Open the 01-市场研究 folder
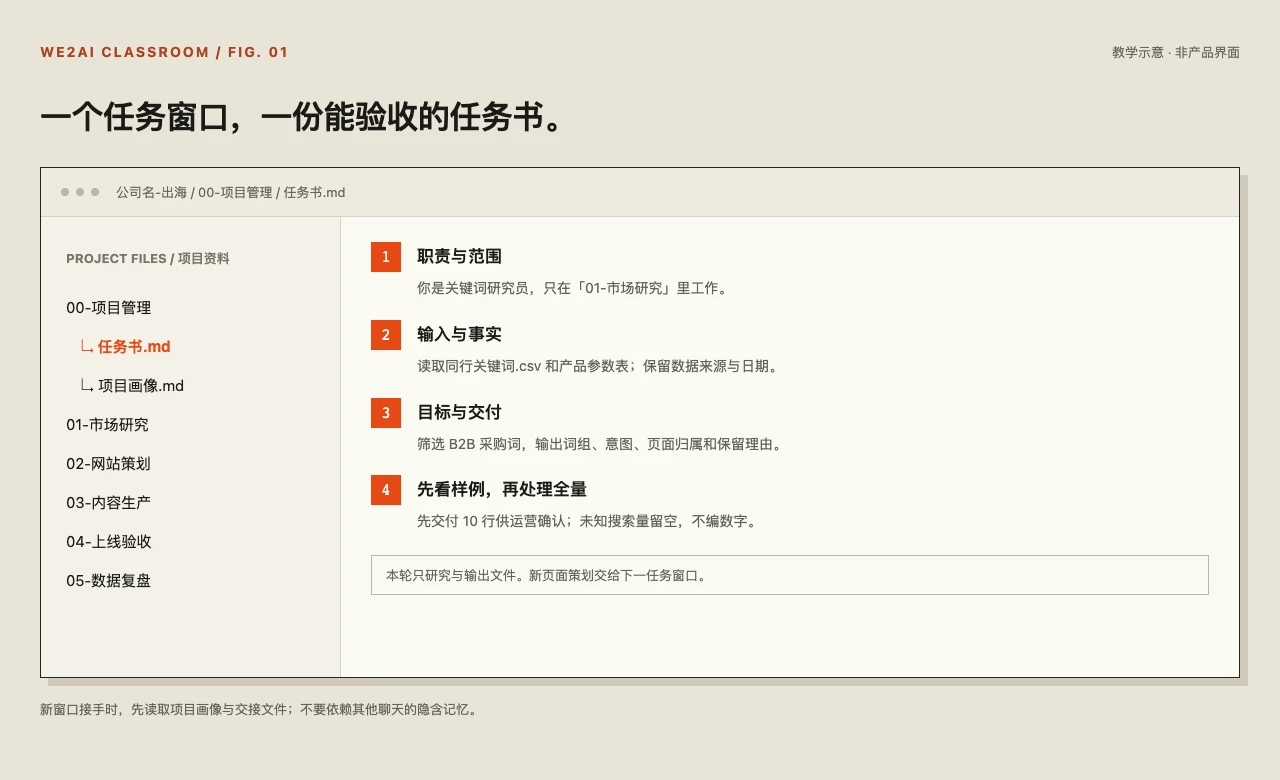Viewport: 1280px width, 780px height. pos(107,425)
